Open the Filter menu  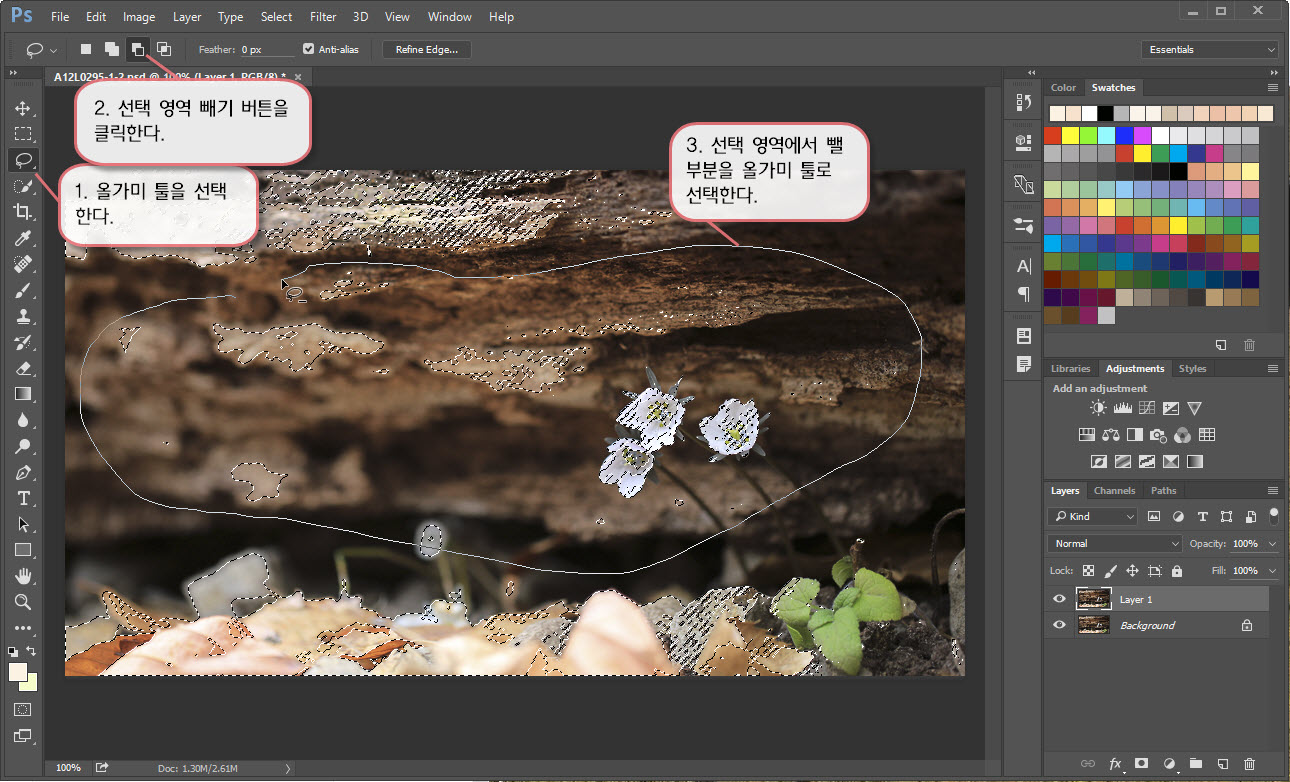pyautogui.click(x=323, y=17)
